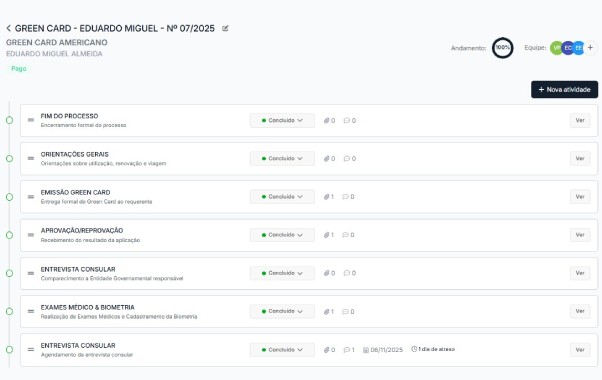602x380 pixels.
Task: Click the EMISSÃO GREEN CARD activity title
Action: pyautogui.click(x=76, y=192)
